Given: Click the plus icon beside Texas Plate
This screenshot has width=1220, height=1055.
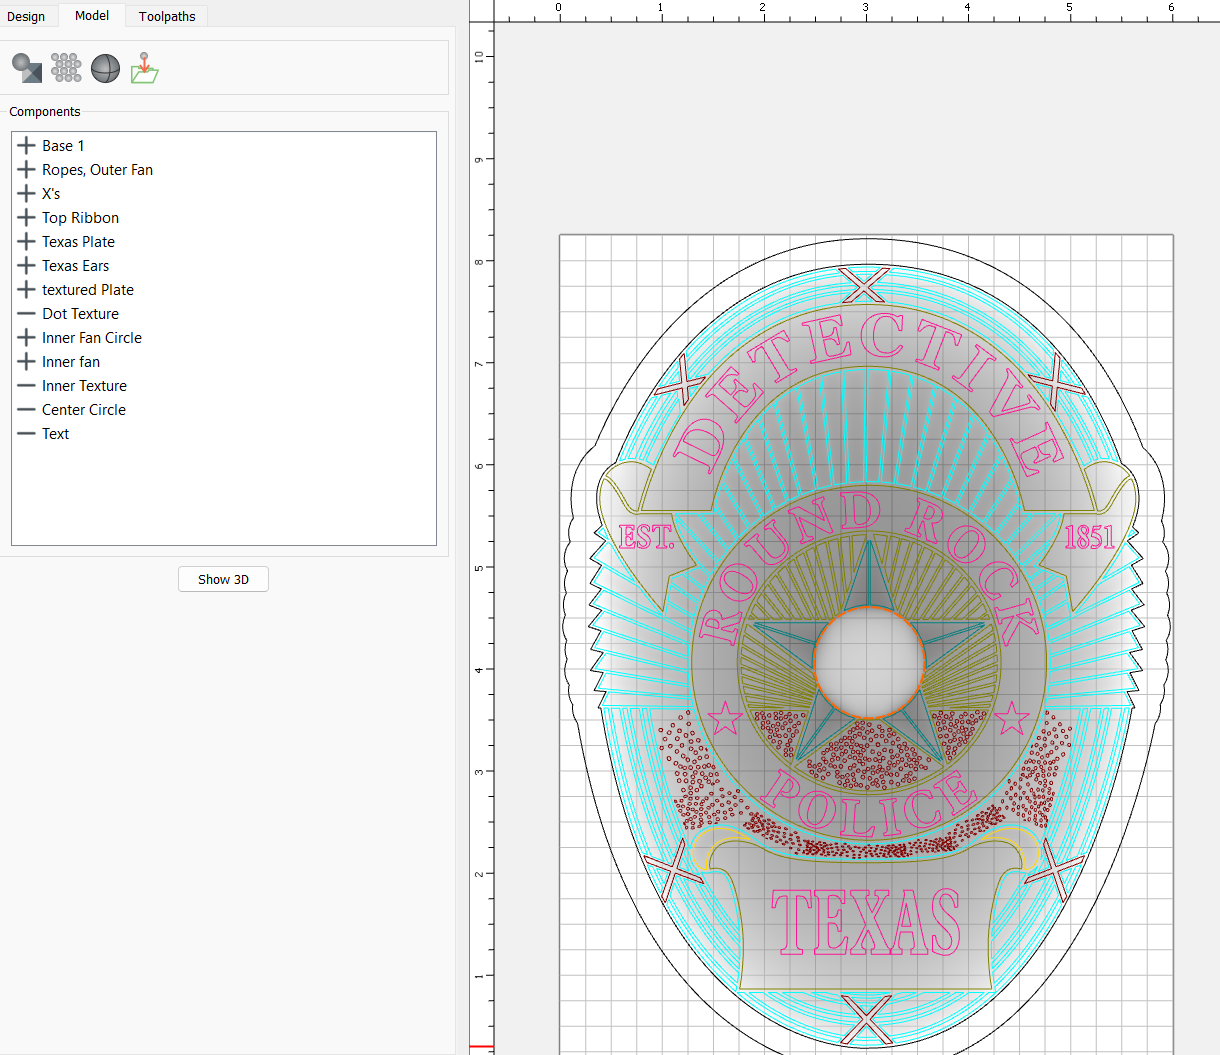Looking at the screenshot, I should click(26, 242).
